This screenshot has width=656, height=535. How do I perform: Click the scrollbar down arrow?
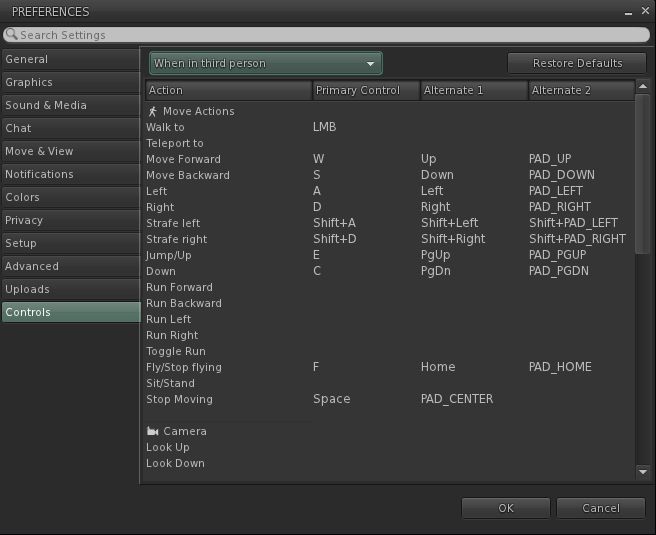[642, 471]
